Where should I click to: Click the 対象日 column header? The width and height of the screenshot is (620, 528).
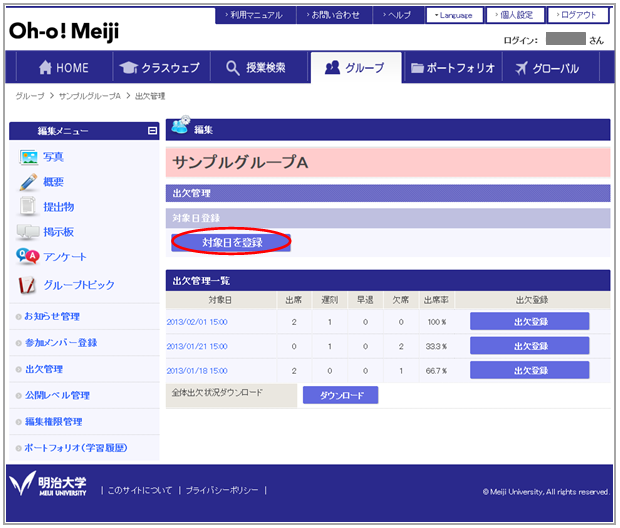pyautogui.click(x=220, y=300)
